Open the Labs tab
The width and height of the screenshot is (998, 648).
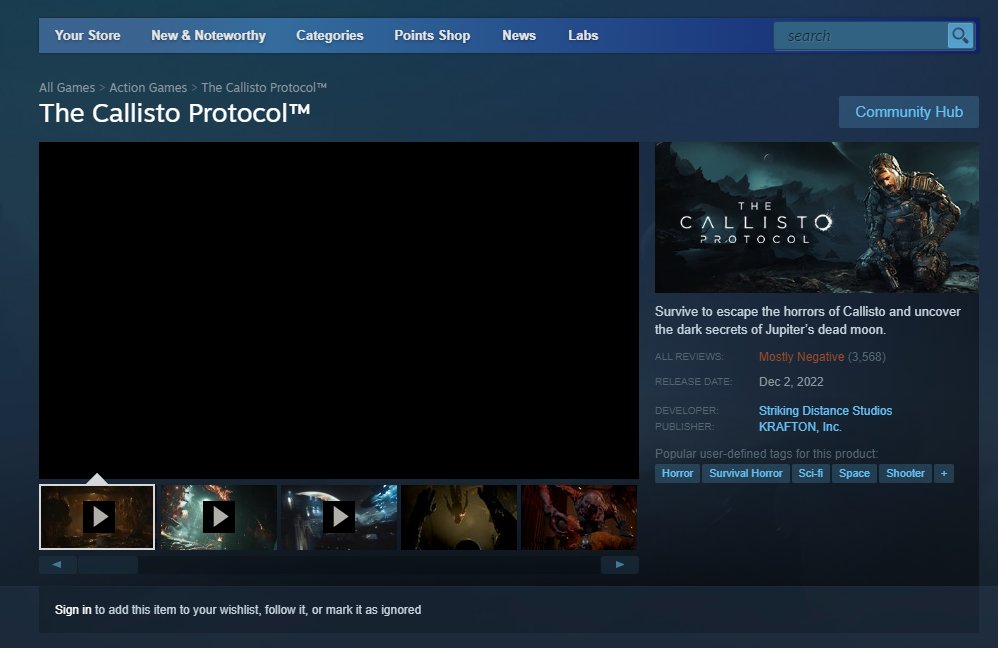click(x=583, y=36)
